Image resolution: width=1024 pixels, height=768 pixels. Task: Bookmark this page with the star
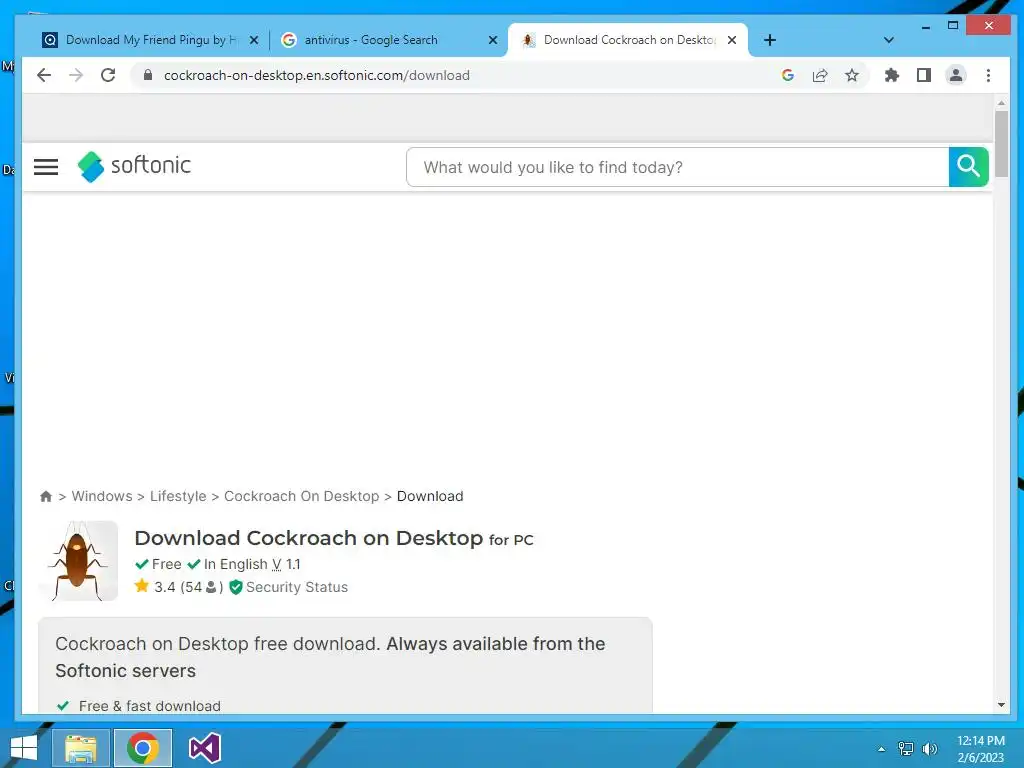point(852,75)
